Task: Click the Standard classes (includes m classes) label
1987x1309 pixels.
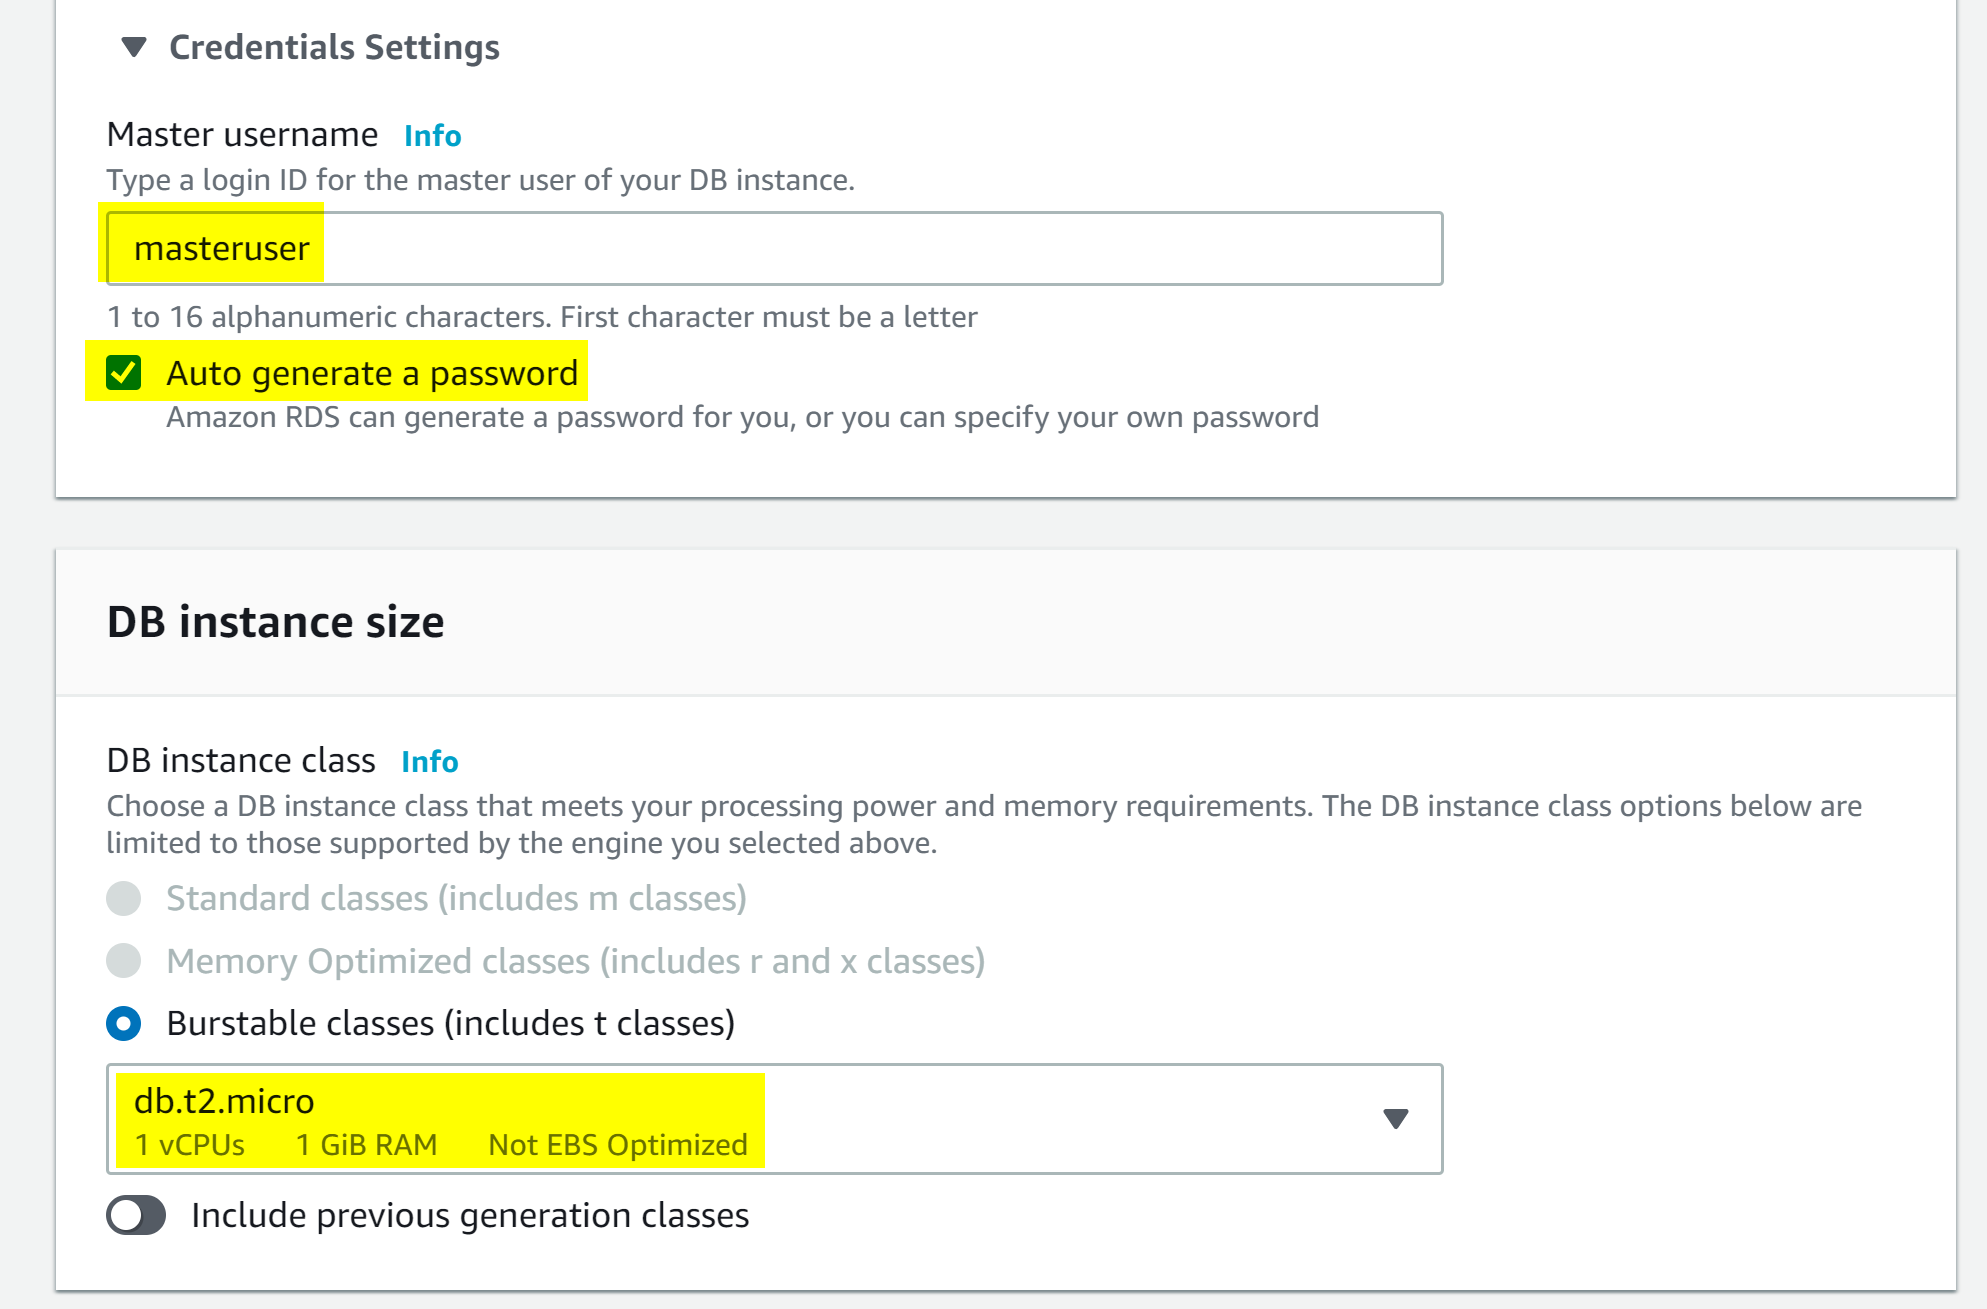Action: [x=456, y=898]
